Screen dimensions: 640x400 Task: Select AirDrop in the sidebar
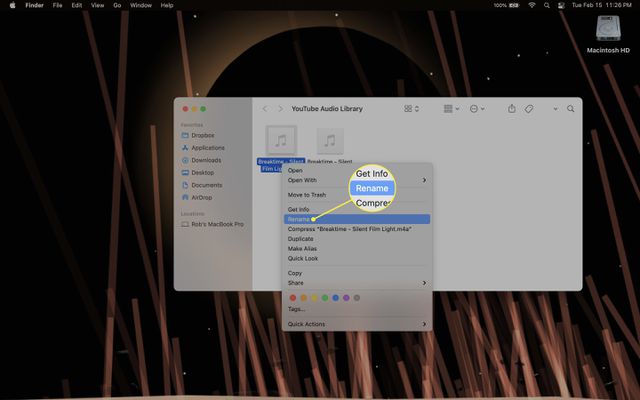coord(204,197)
